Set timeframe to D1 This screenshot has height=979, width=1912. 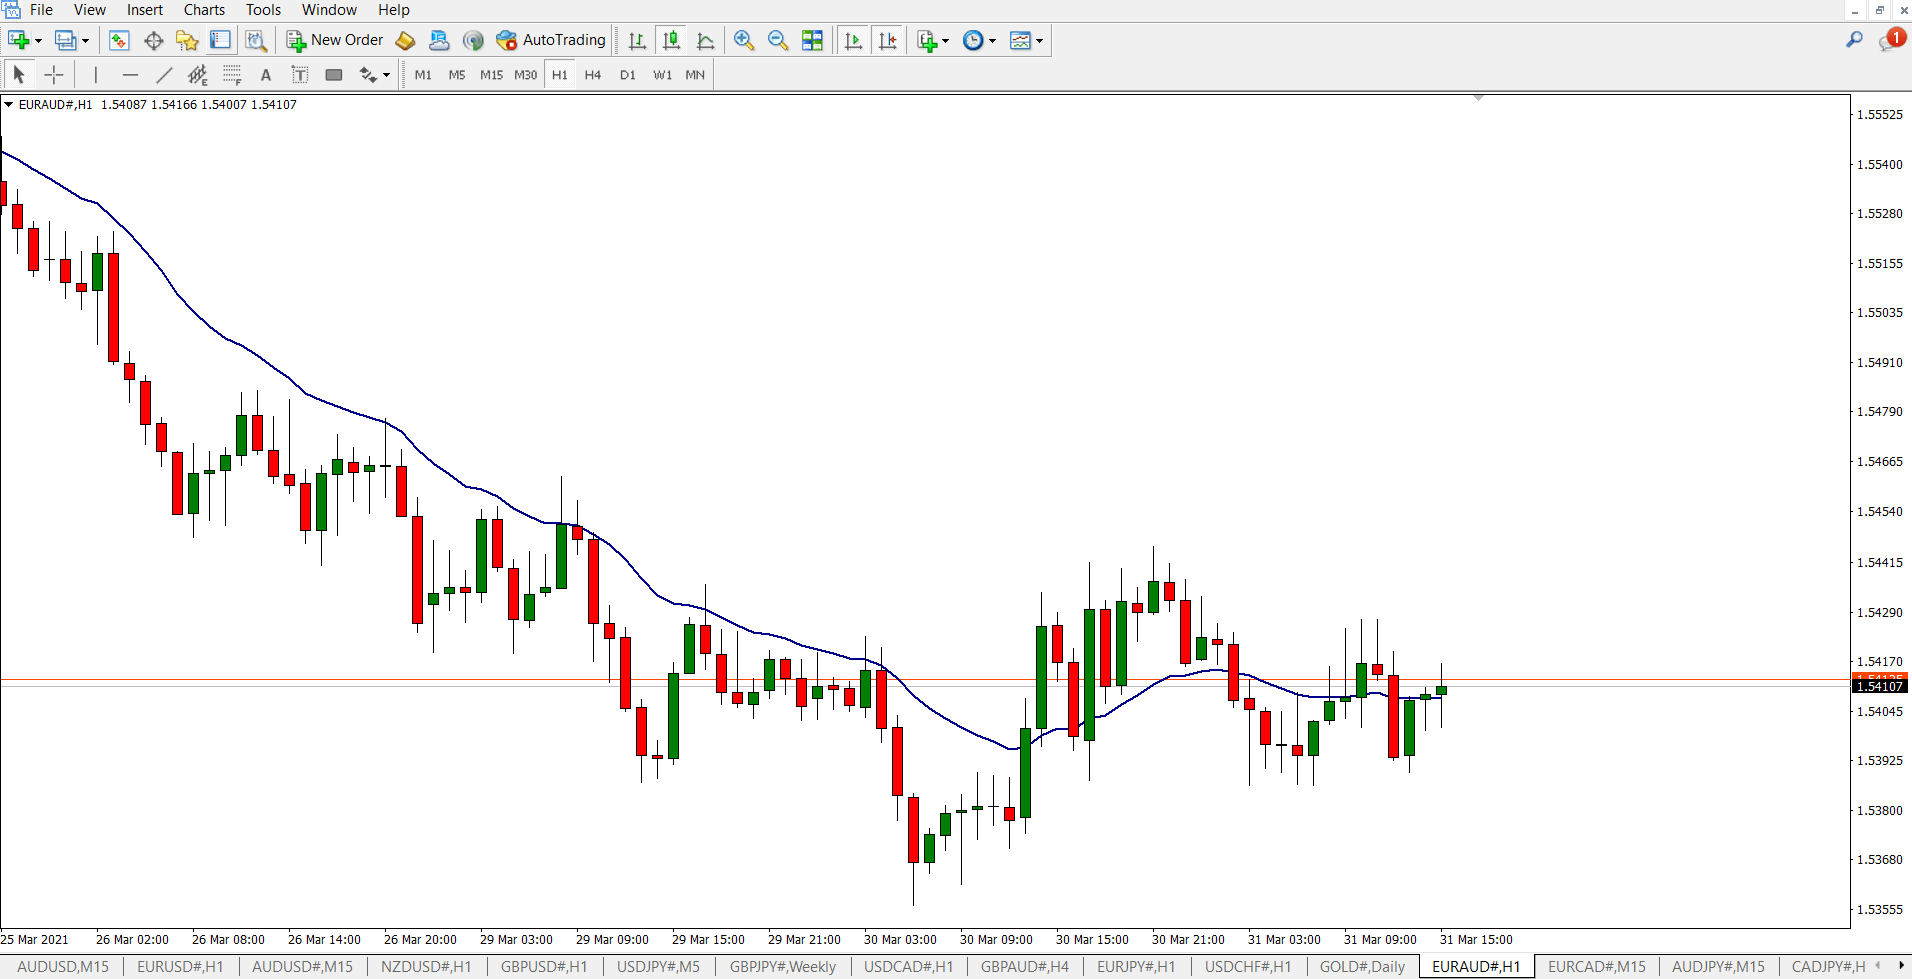pyautogui.click(x=627, y=75)
